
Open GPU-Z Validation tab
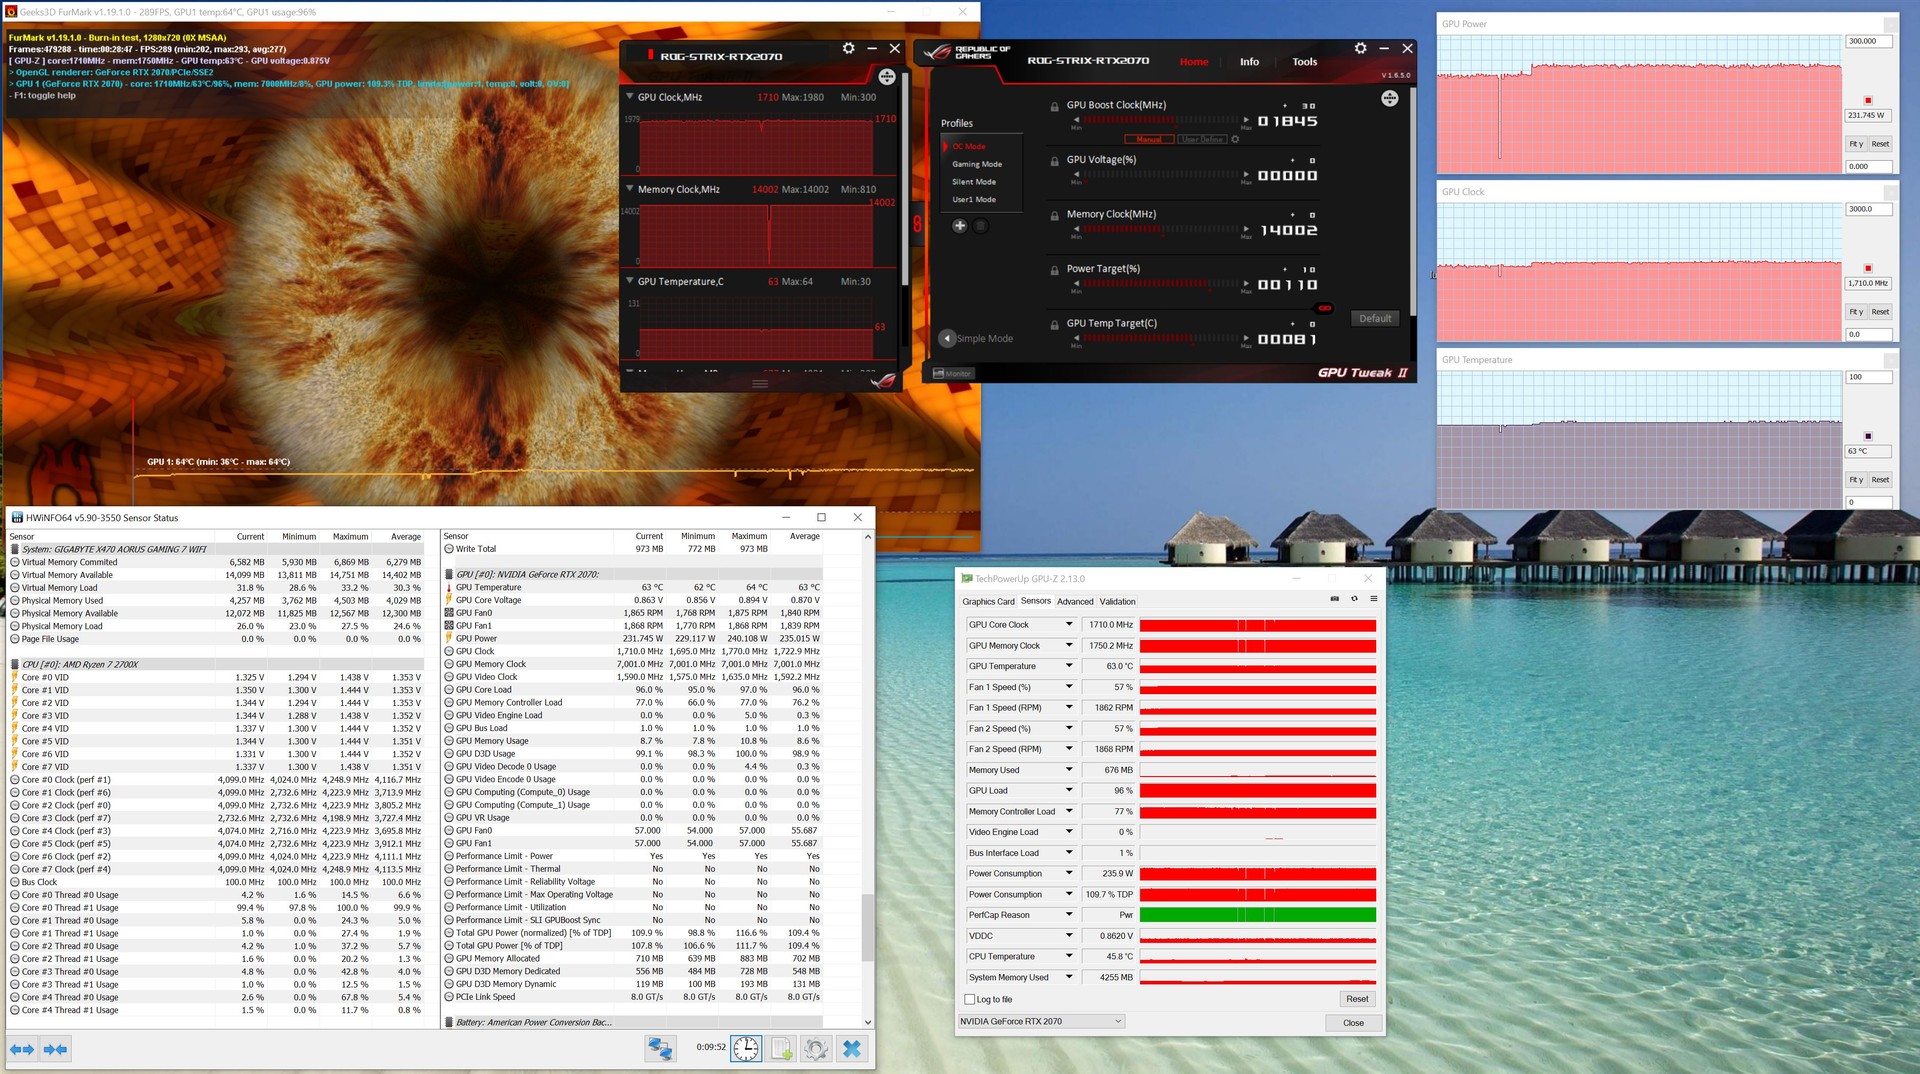tap(1117, 602)
